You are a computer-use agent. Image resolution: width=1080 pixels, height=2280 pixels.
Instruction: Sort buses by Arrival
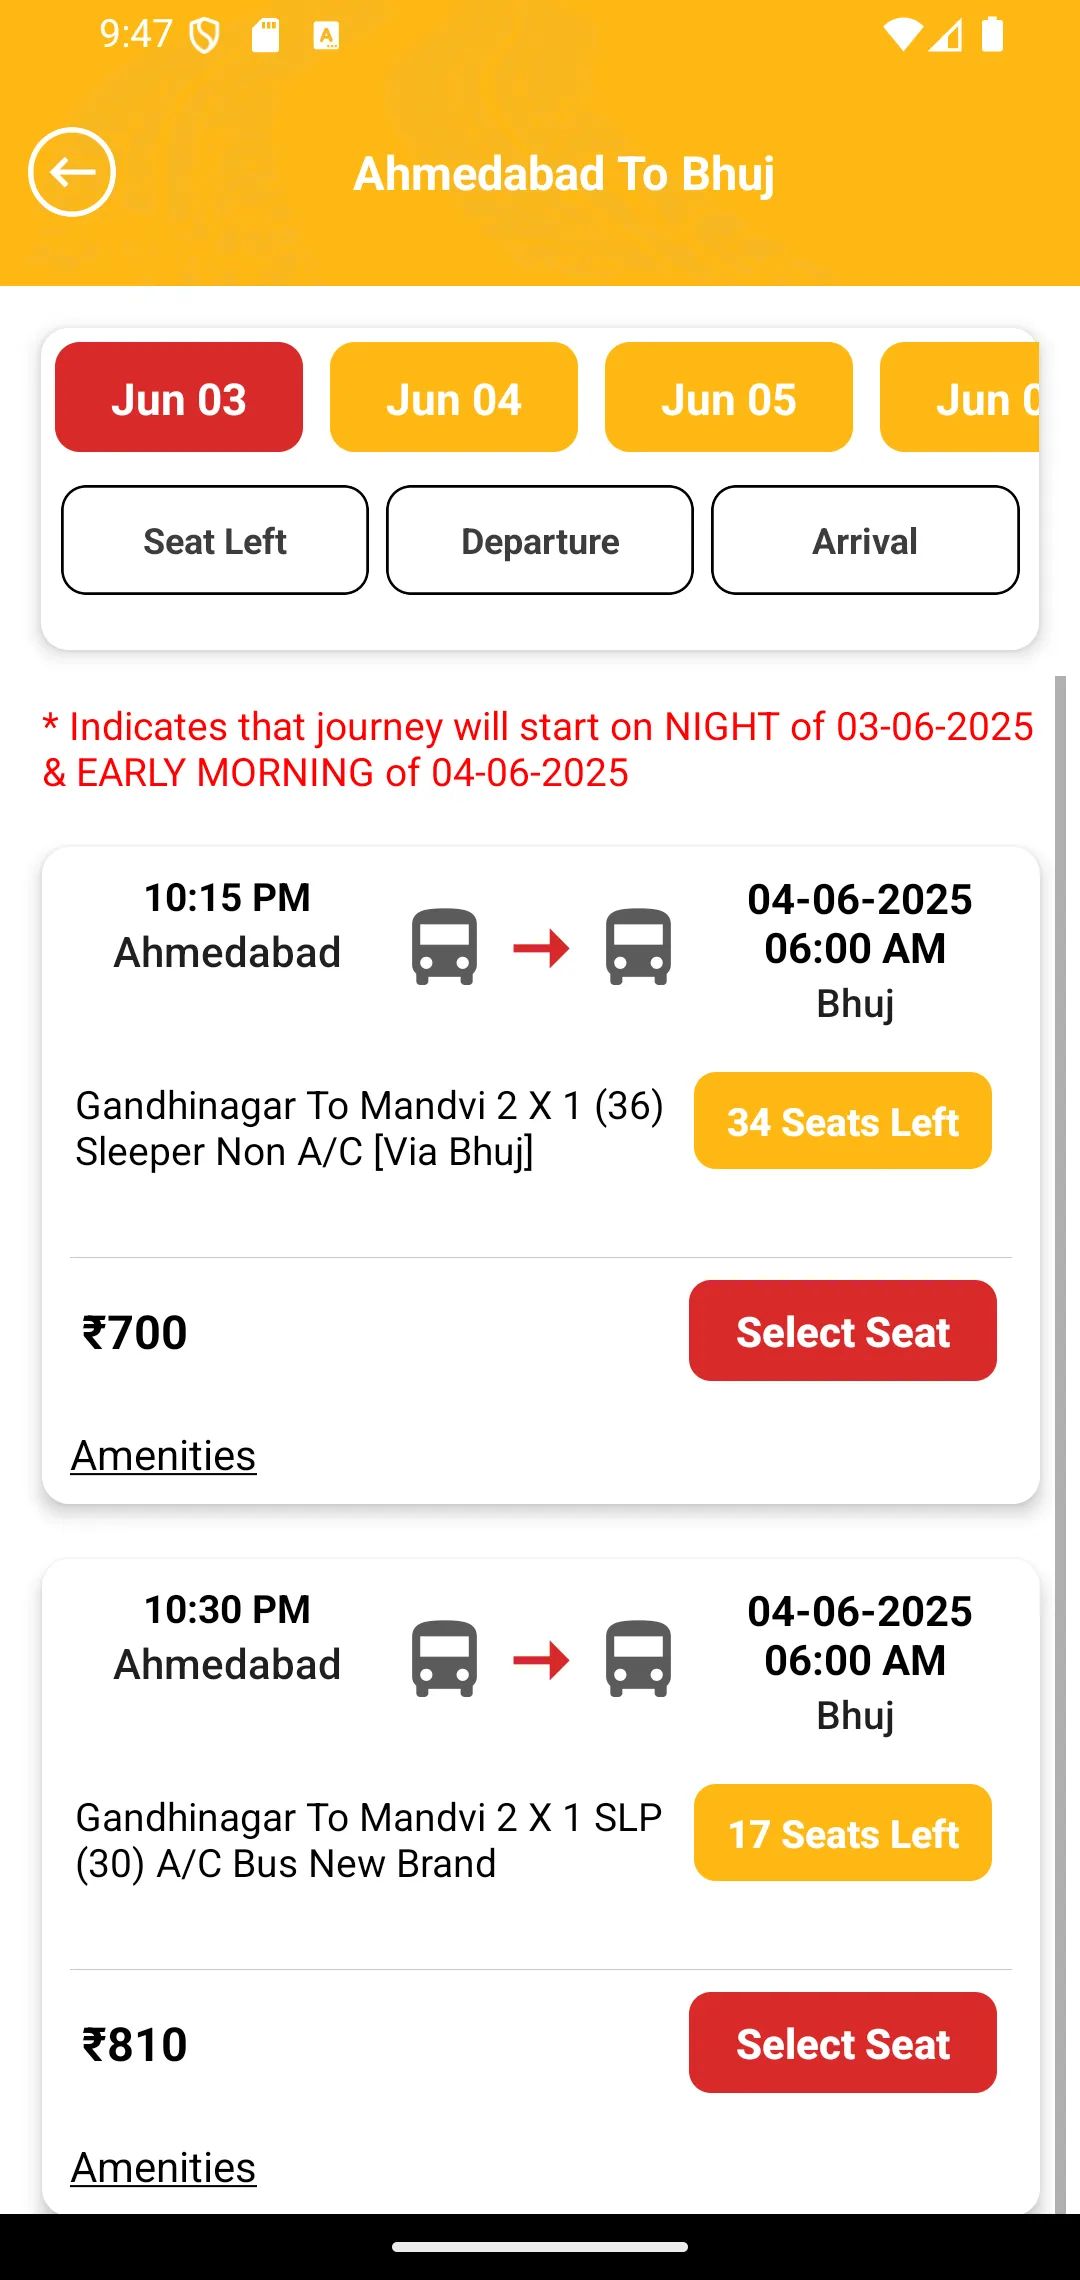click(865, 540)
